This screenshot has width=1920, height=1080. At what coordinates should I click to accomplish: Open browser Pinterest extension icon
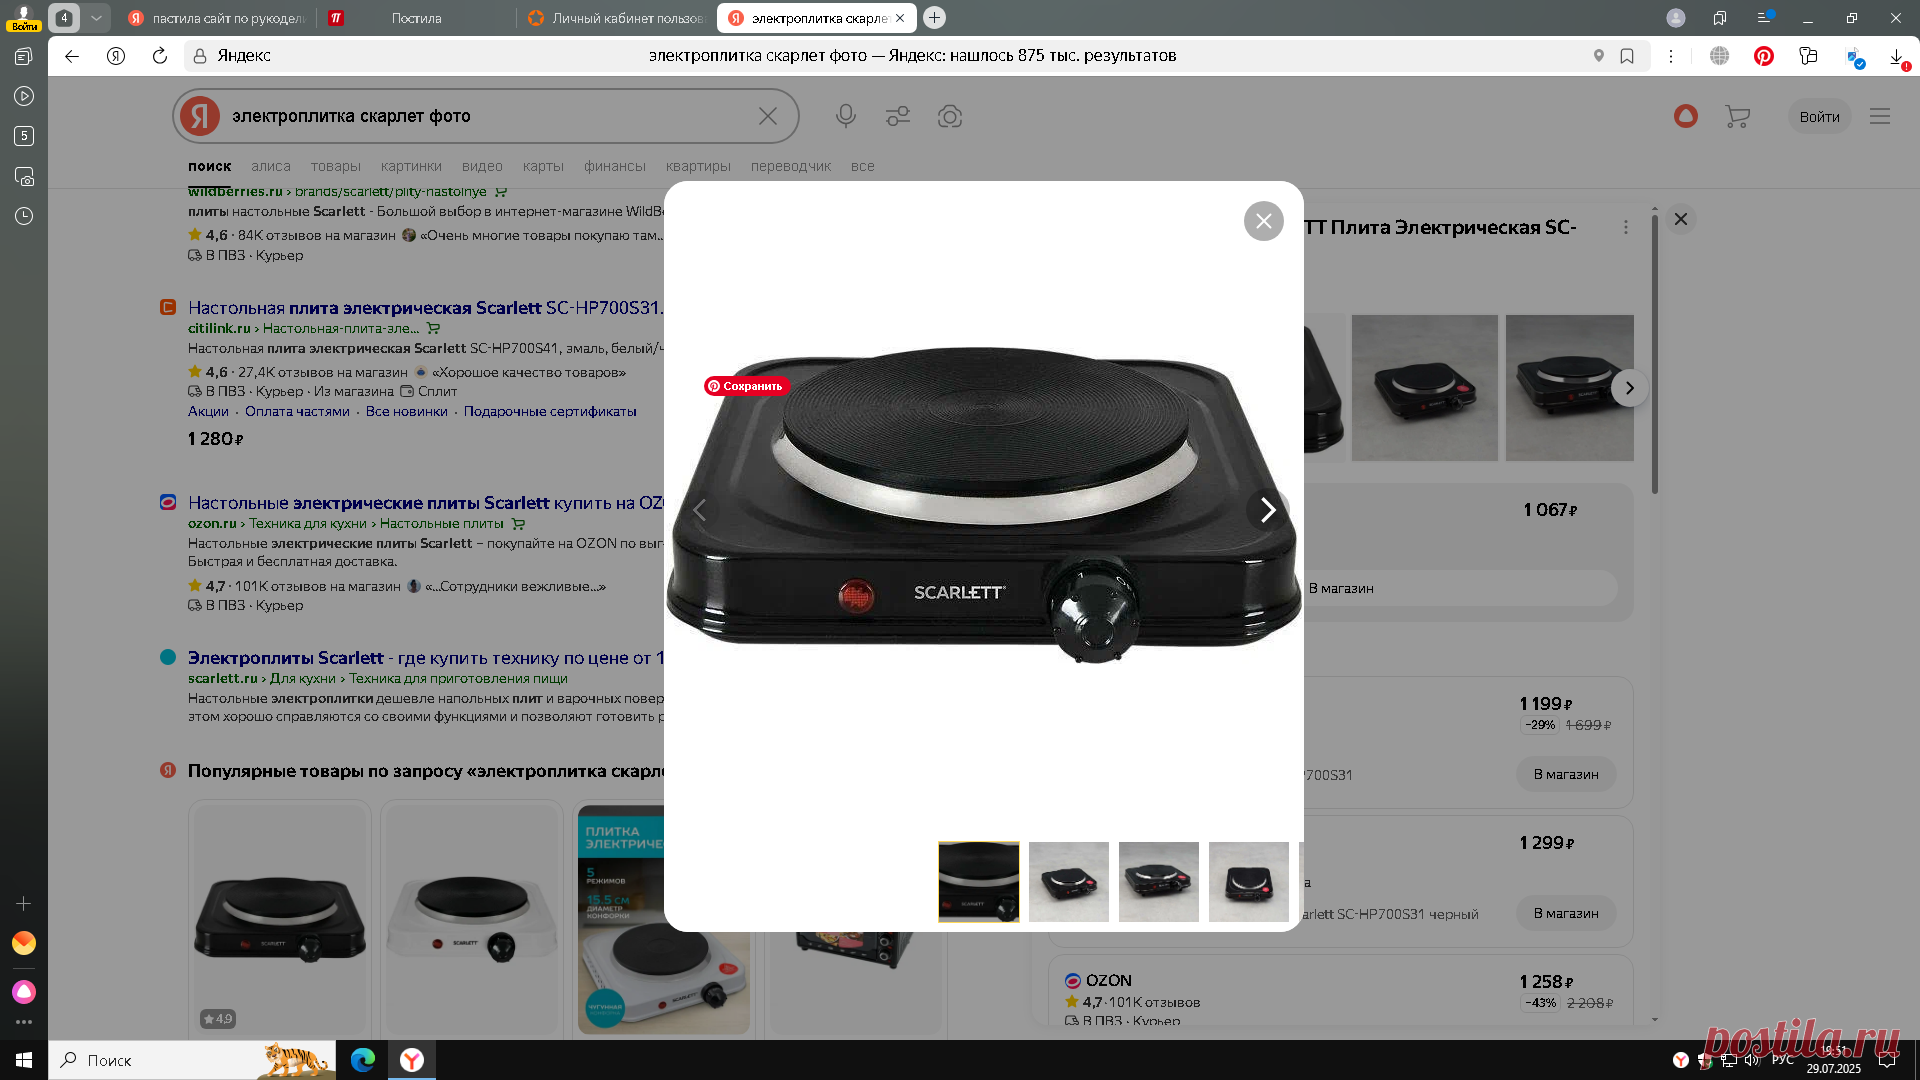click(1764, 56)
